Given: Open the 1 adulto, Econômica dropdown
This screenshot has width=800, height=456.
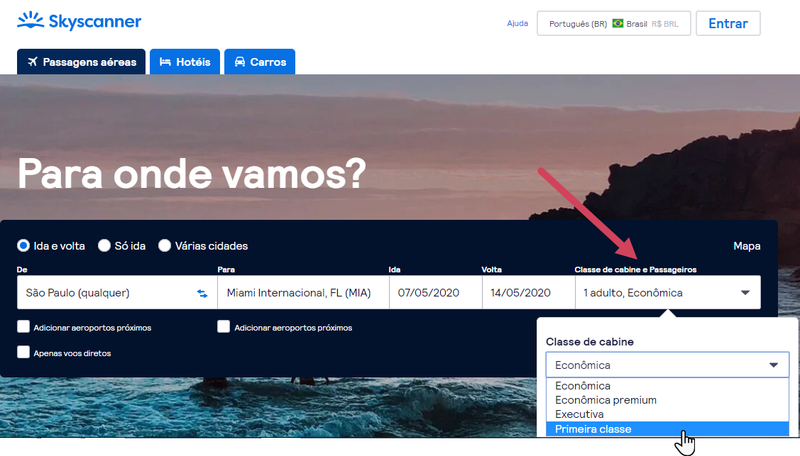Looking at the screenshot, I should 668,293.
